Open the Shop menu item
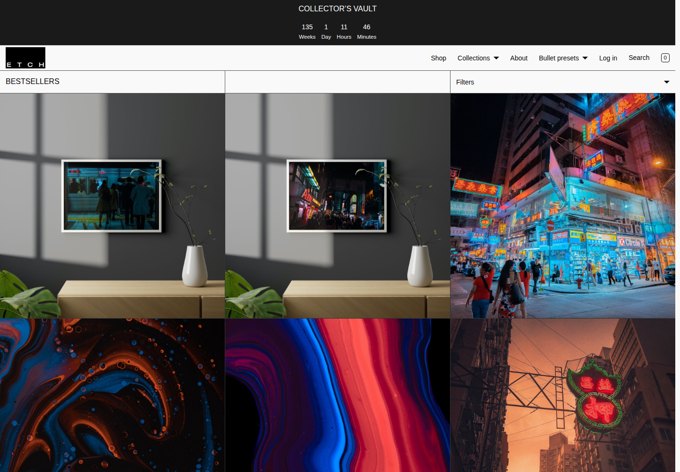 click(438, 58)
